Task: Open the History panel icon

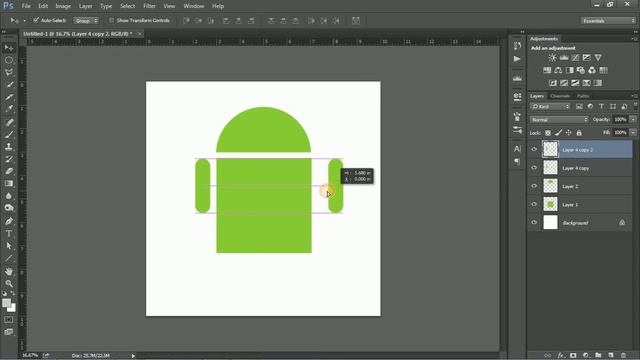Action: (x=517, y=46)
